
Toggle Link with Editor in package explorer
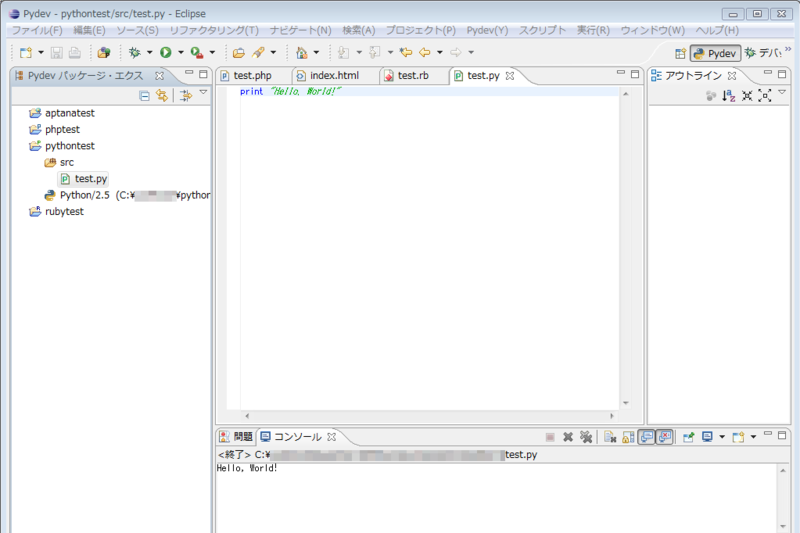point(162,95)
